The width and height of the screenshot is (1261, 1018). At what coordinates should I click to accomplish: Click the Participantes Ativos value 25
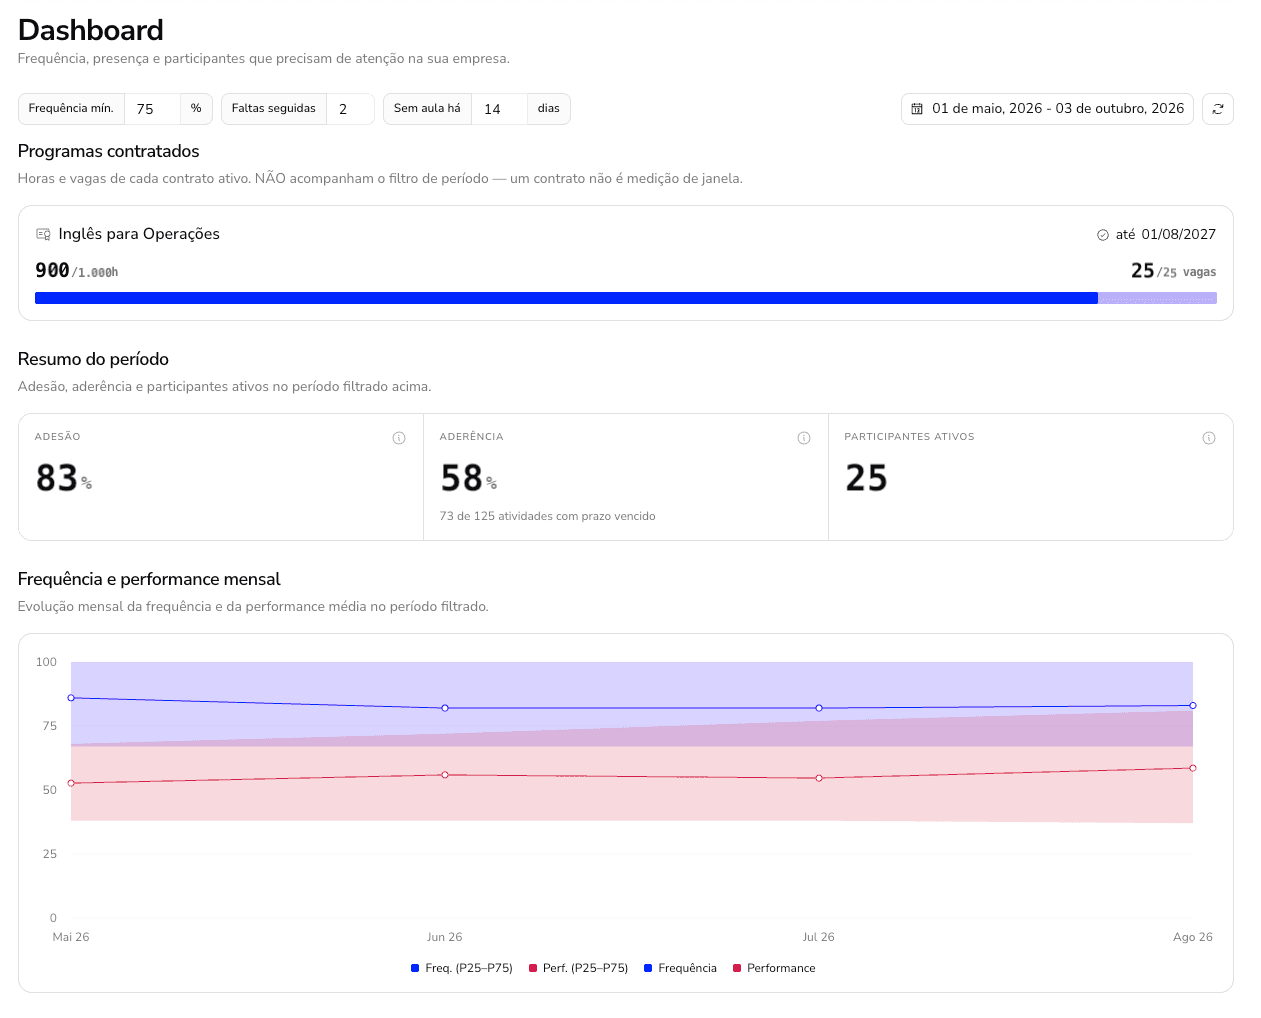pos(866,479)
